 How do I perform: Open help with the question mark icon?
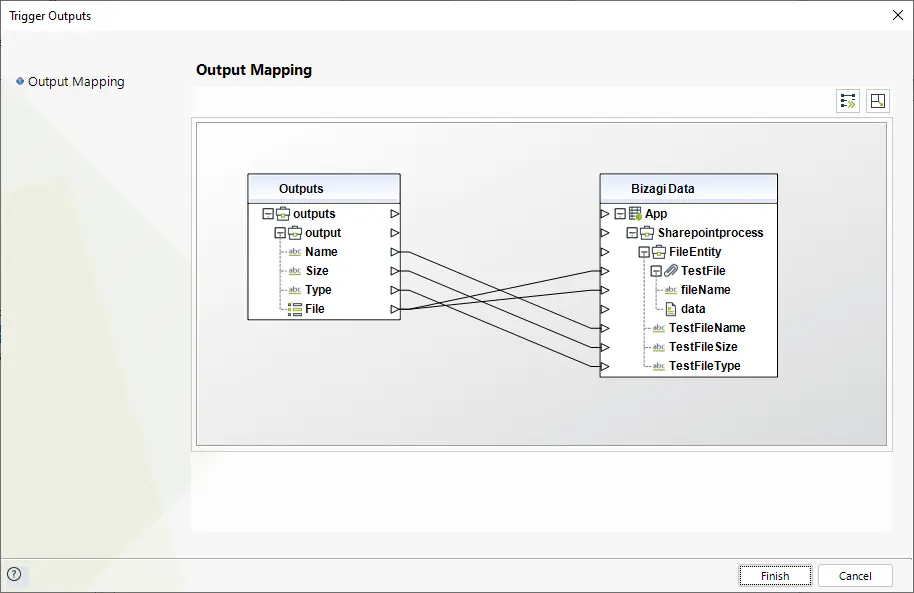tap(14, 574)
